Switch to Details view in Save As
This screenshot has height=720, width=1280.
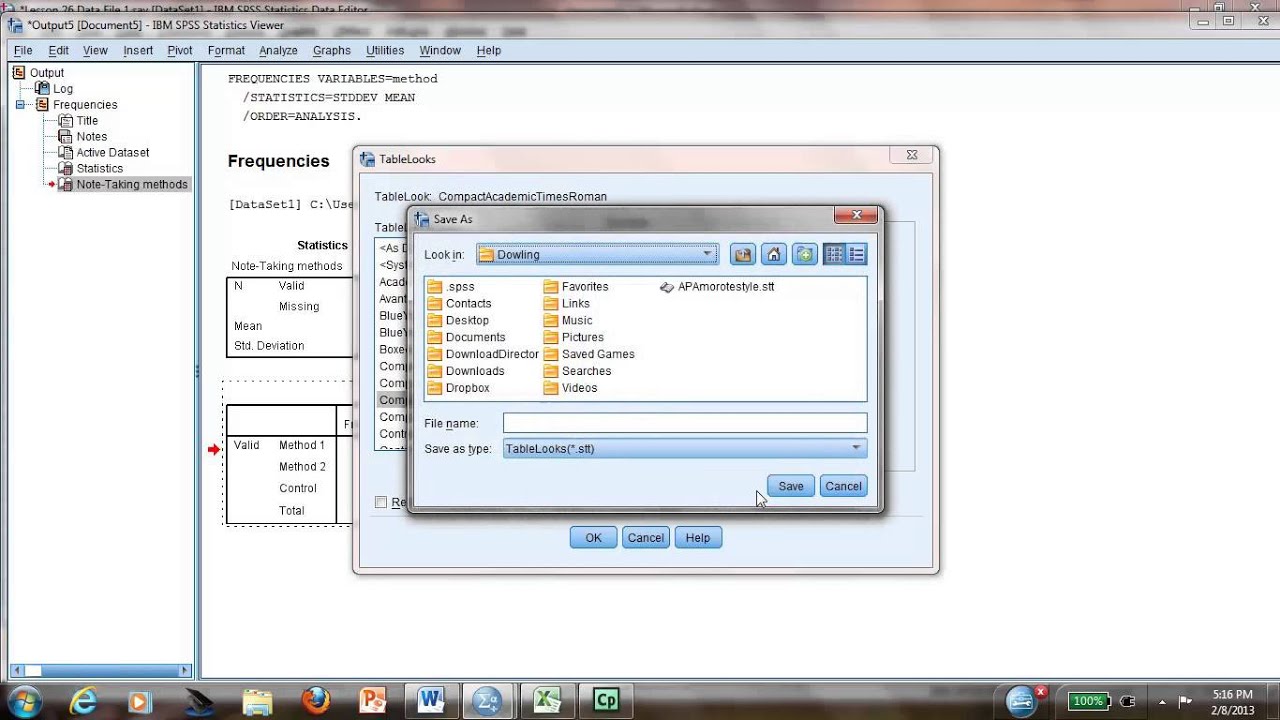click(857, 255)
